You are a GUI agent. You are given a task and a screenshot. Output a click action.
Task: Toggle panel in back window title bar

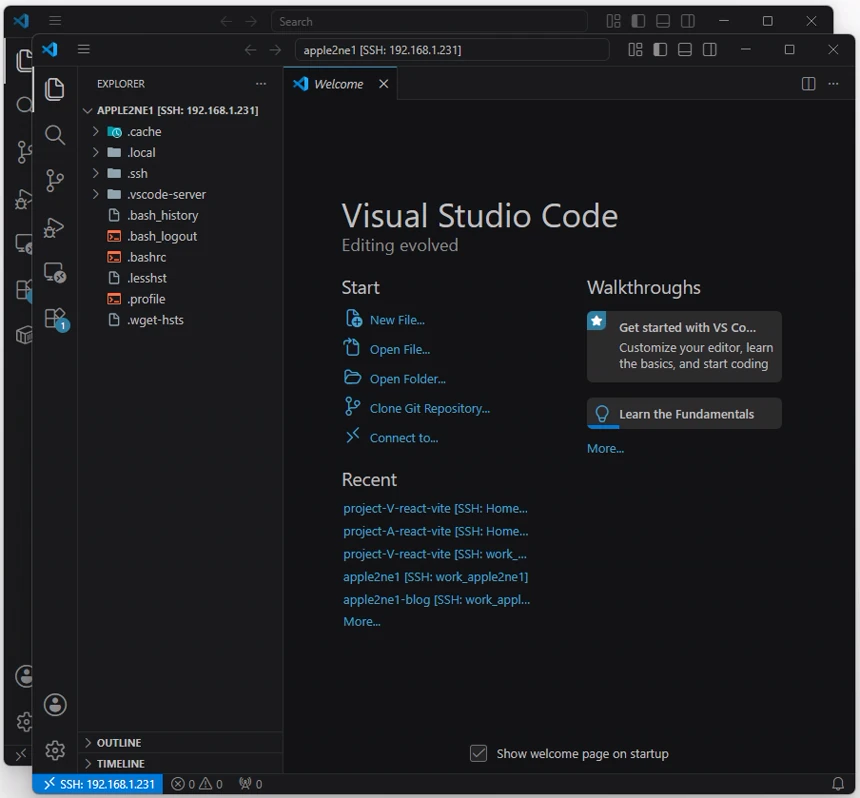(663, 21)
